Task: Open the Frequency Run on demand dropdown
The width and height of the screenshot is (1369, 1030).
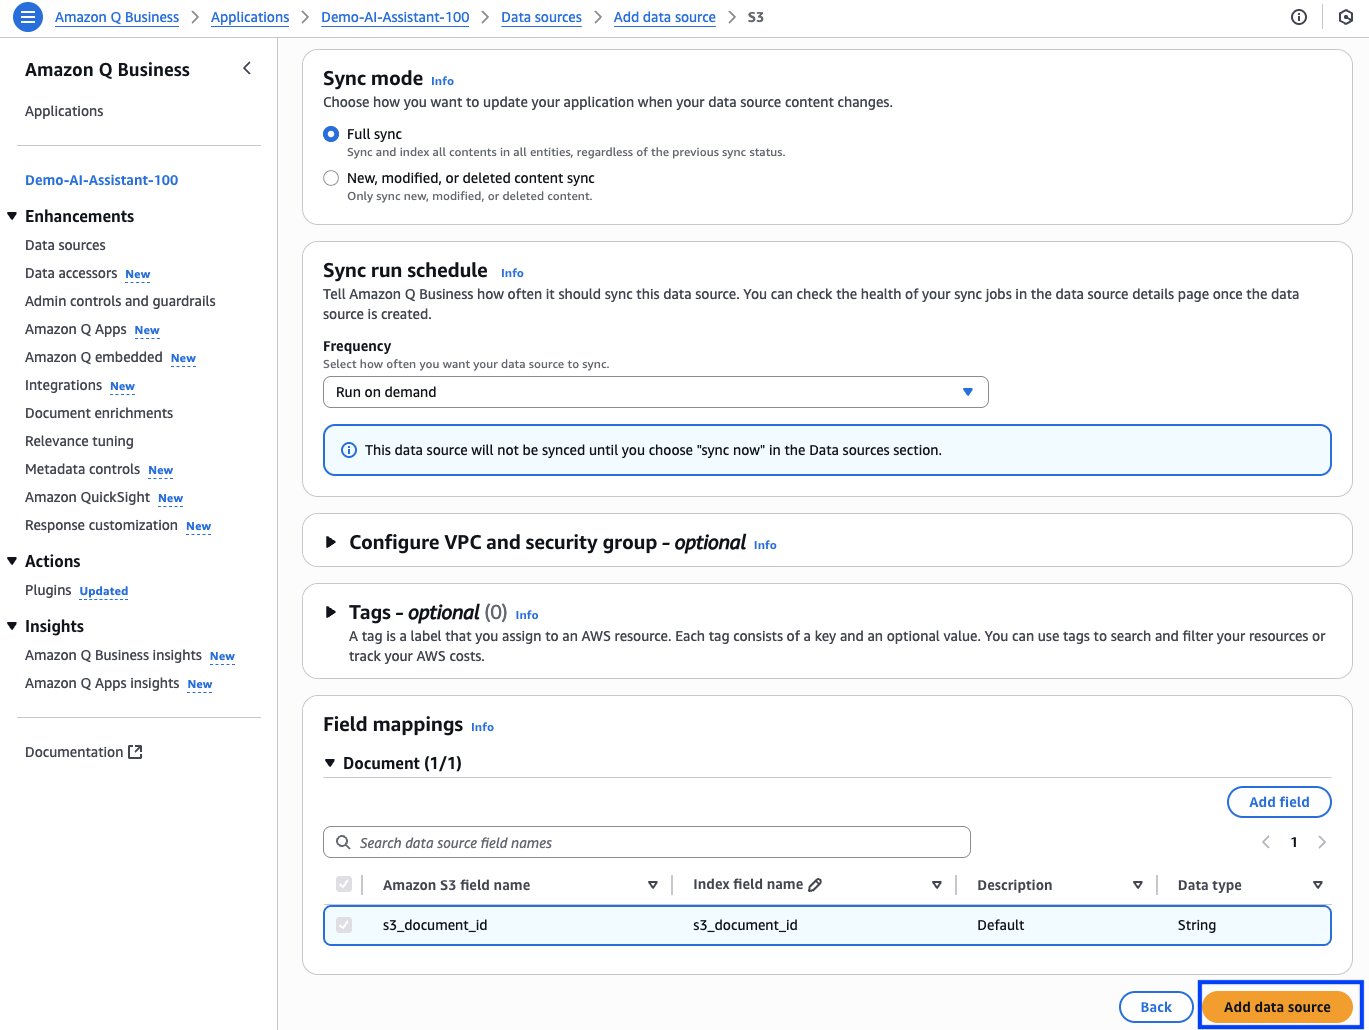Action: pyautogui.click(x=655, y=392)
